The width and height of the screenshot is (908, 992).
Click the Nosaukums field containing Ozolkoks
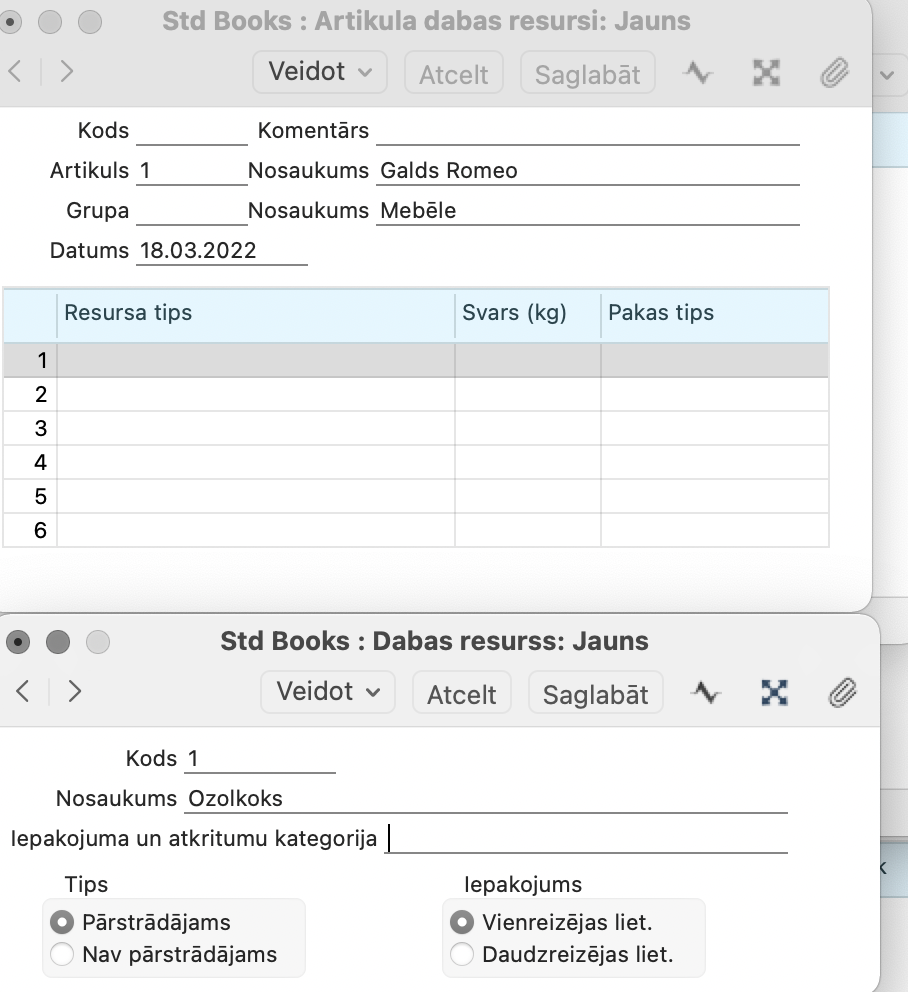(485, 799)
